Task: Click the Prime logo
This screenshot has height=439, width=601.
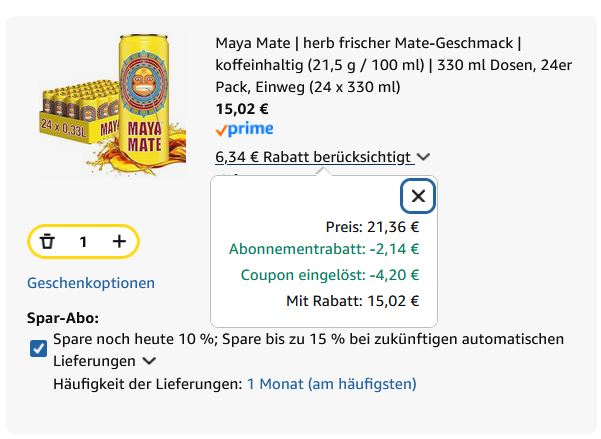Action: click(244, 129)
